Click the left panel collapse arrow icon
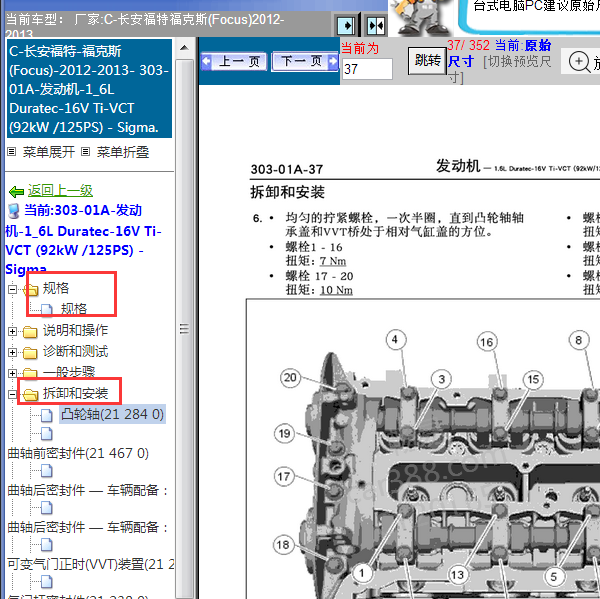Screen dimensions: 600x599 345,25
